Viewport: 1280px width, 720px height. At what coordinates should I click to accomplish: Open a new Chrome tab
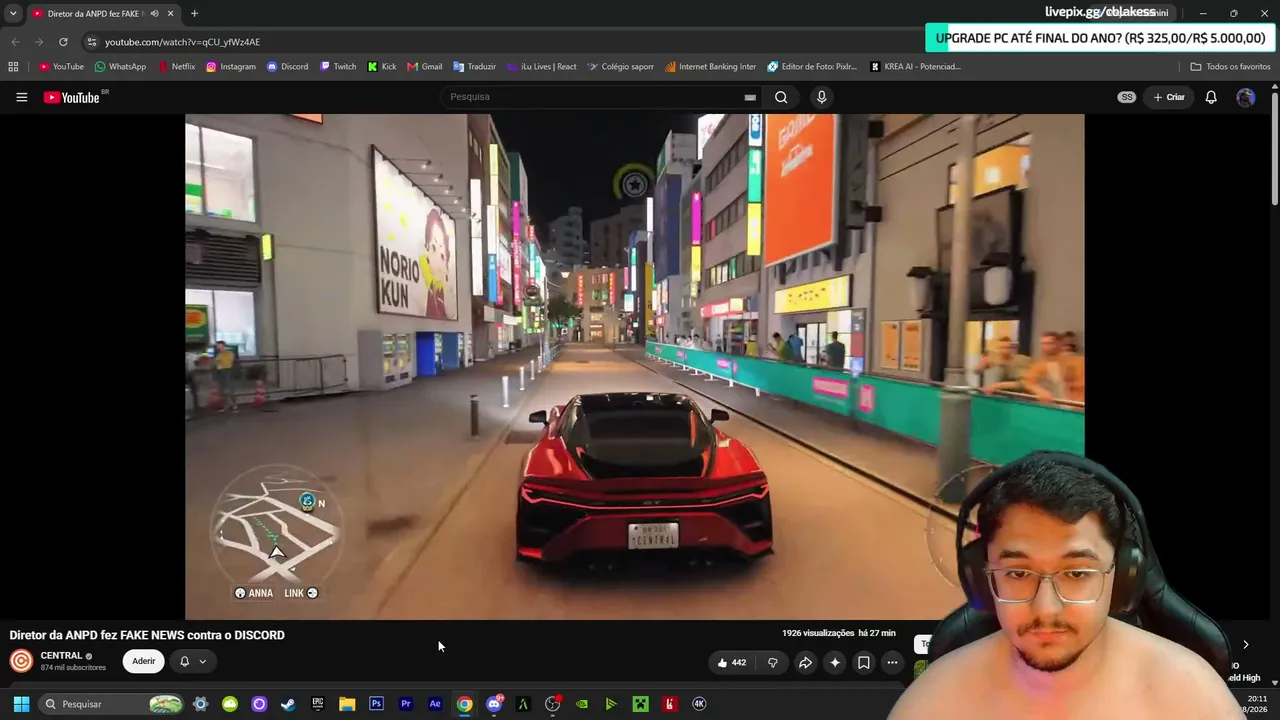point(194,14)
